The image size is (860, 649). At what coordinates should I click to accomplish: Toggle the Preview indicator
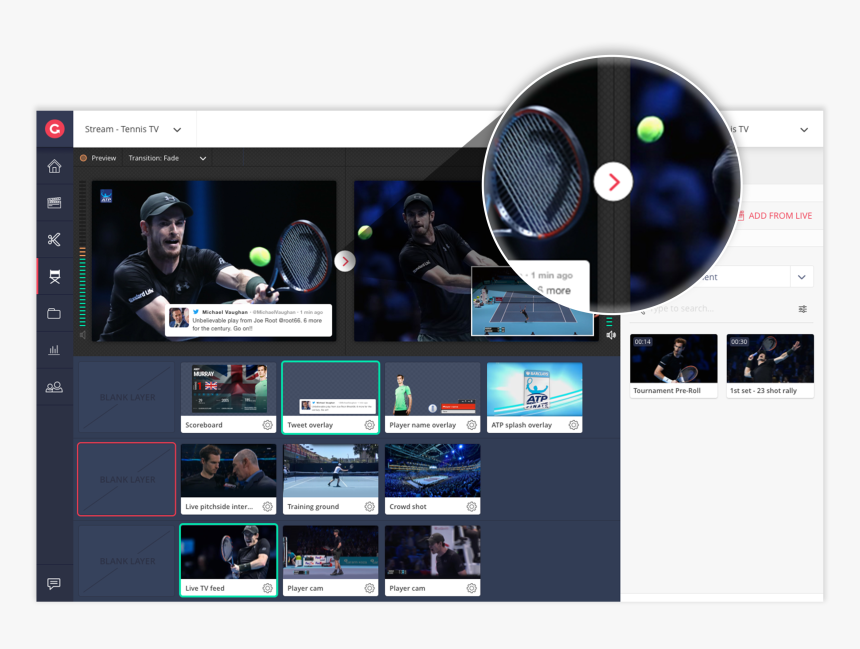click(84, 158)
